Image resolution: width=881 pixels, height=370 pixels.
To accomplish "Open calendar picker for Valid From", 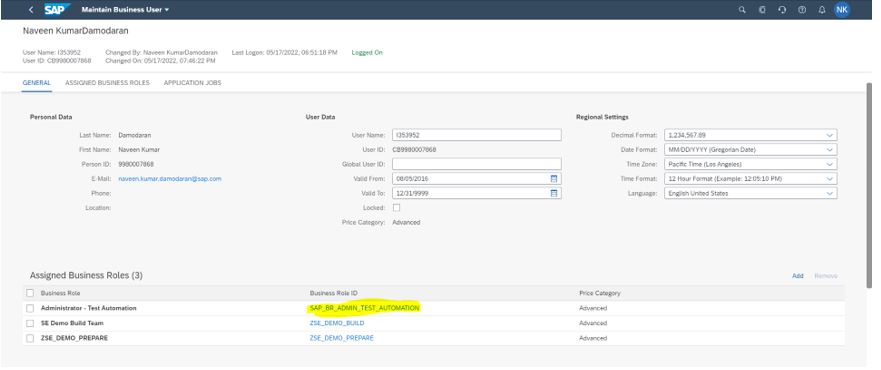I will point(553,179).
